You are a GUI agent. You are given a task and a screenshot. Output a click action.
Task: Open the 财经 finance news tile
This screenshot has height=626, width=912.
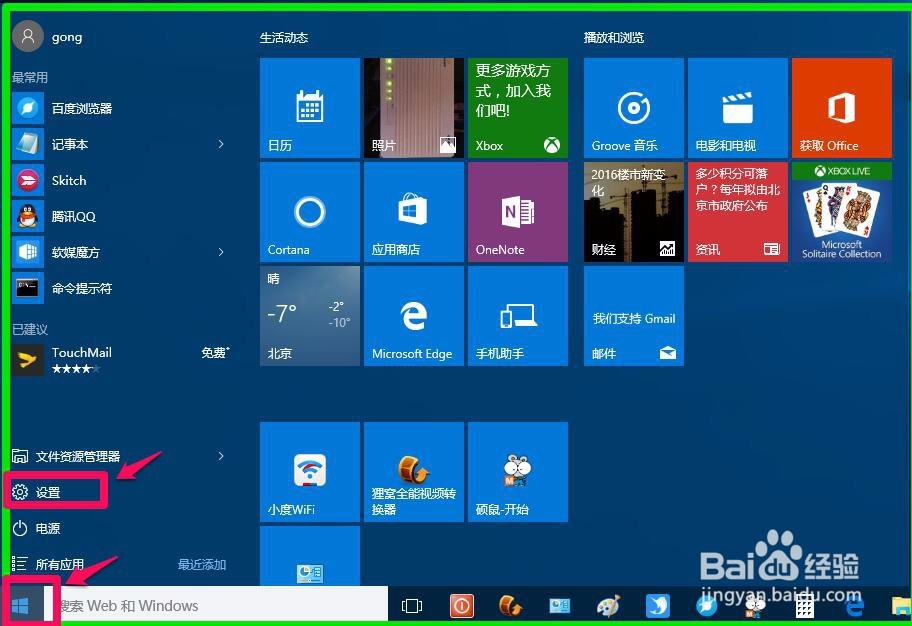(x=633, y=212)
